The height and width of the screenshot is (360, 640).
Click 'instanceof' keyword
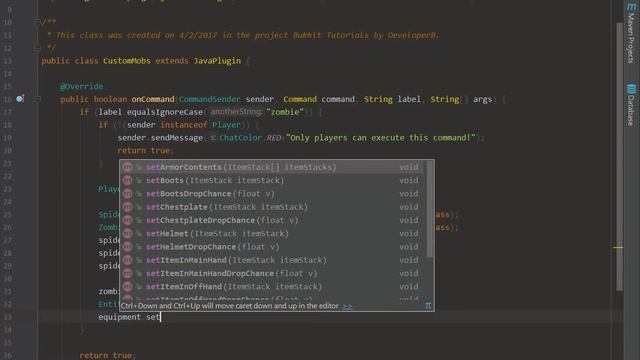(x=184, y=125)
